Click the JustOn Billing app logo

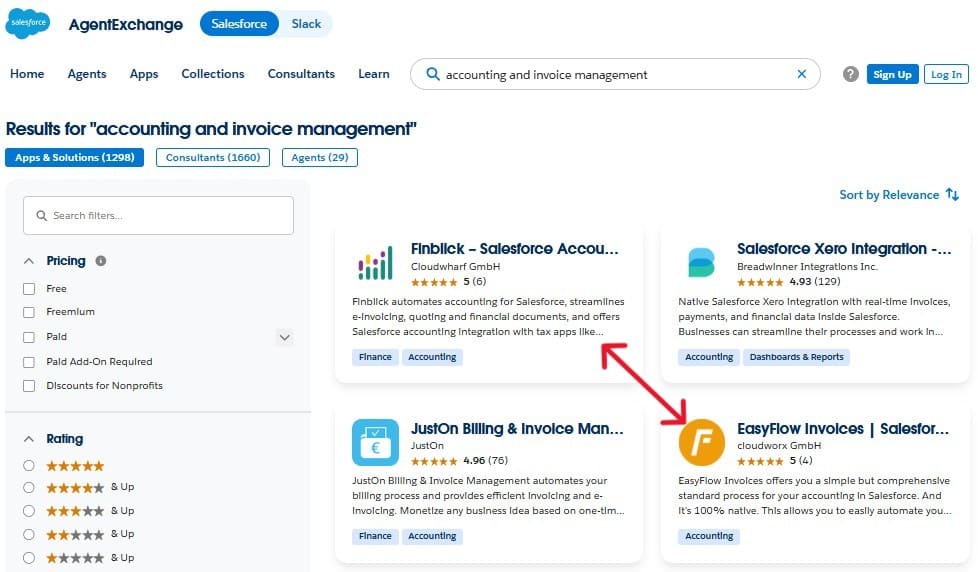pyautogui.click(x=375, y=442)
